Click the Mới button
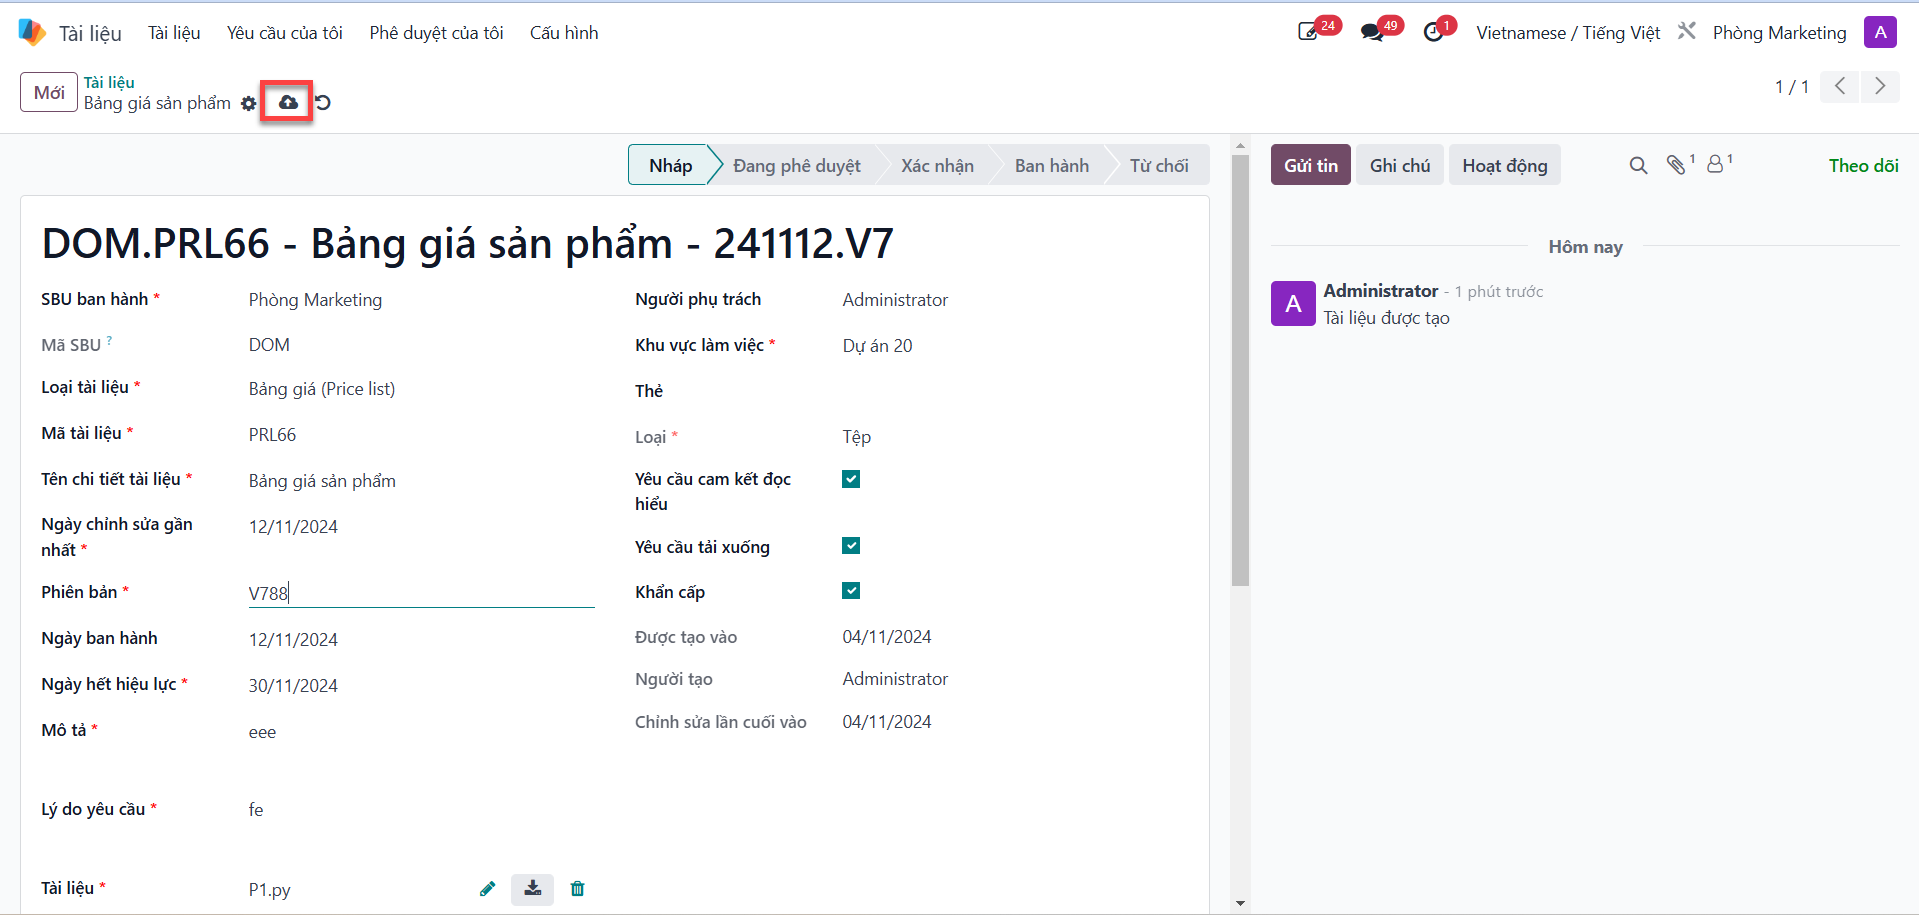This screenshot has height=915, width=1919. tap(49, 92)
